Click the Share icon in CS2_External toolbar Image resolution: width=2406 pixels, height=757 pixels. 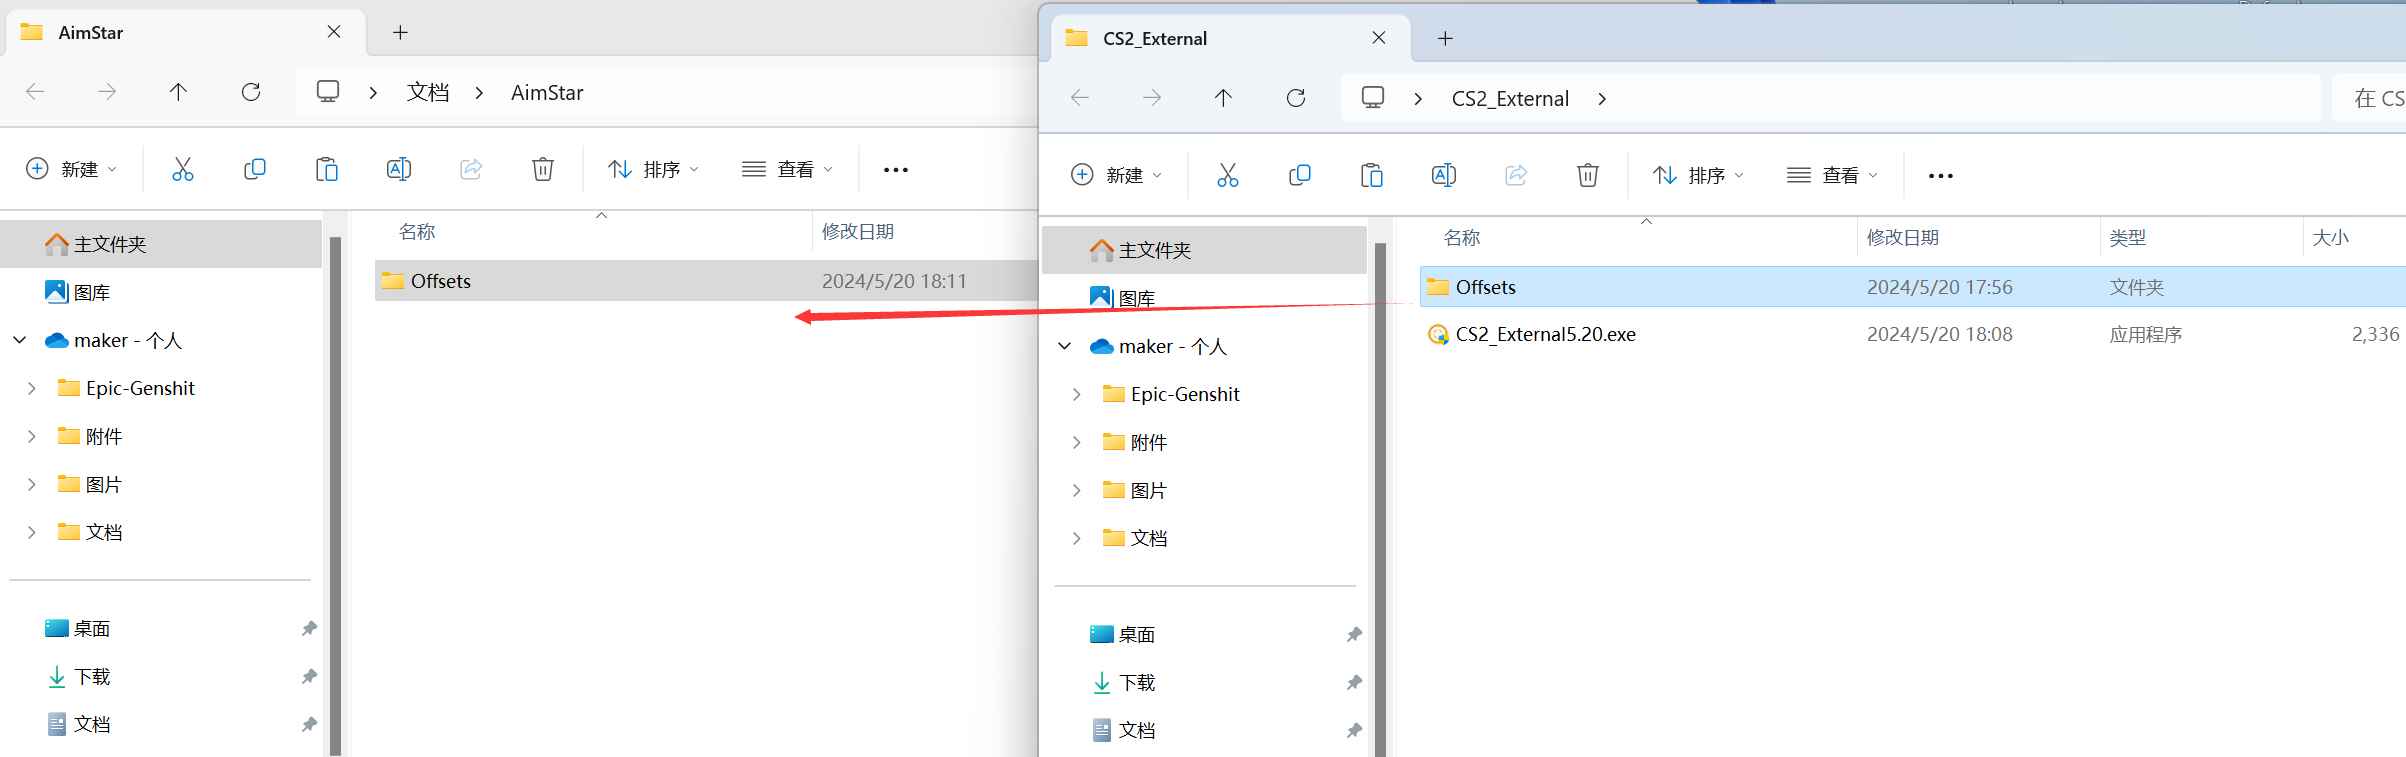tap(1516, 174)
